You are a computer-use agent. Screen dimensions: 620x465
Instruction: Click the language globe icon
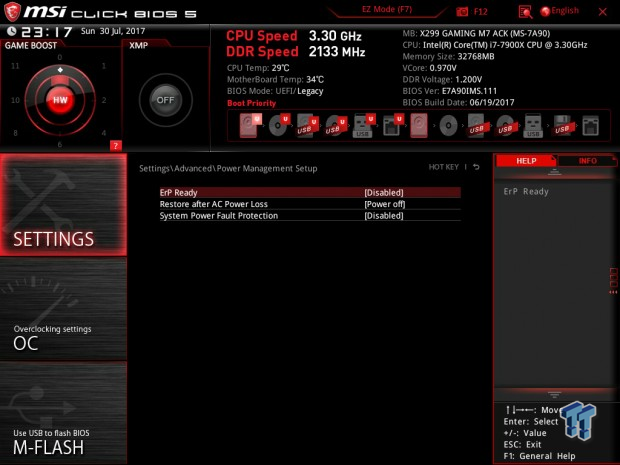tap(545, 11)
